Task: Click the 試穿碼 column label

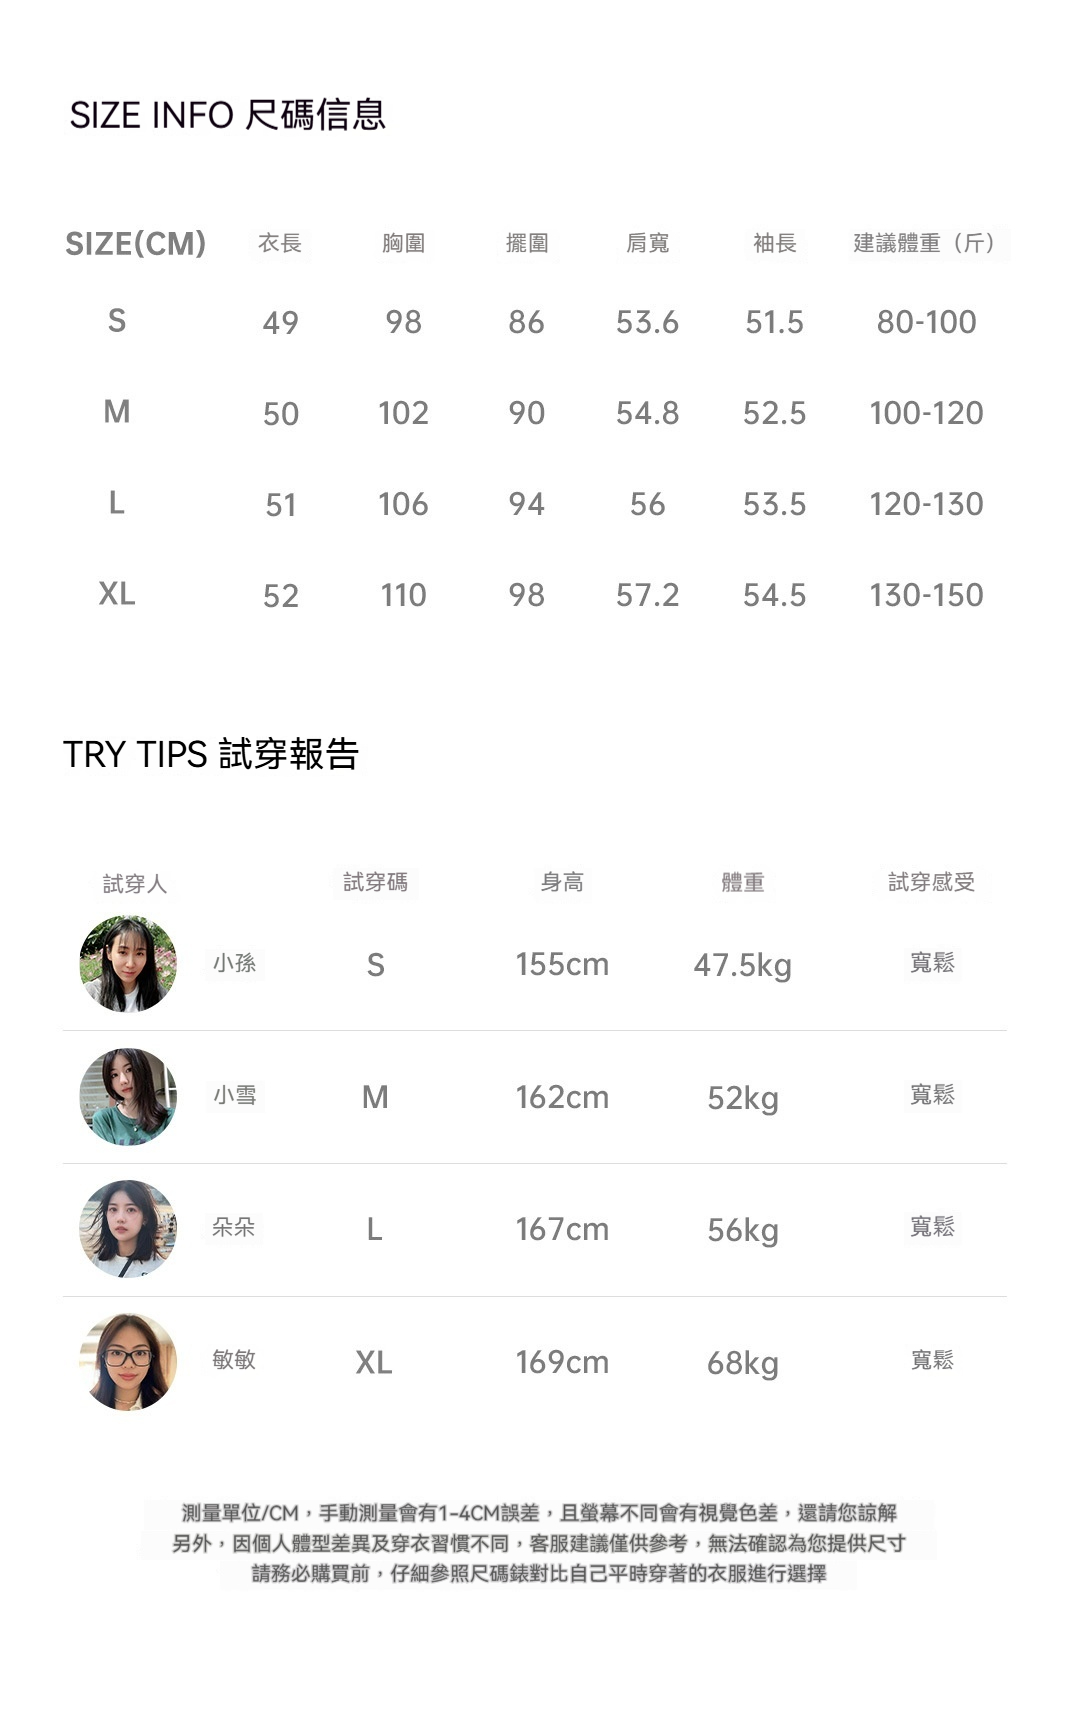Action: tap(375, 882)
